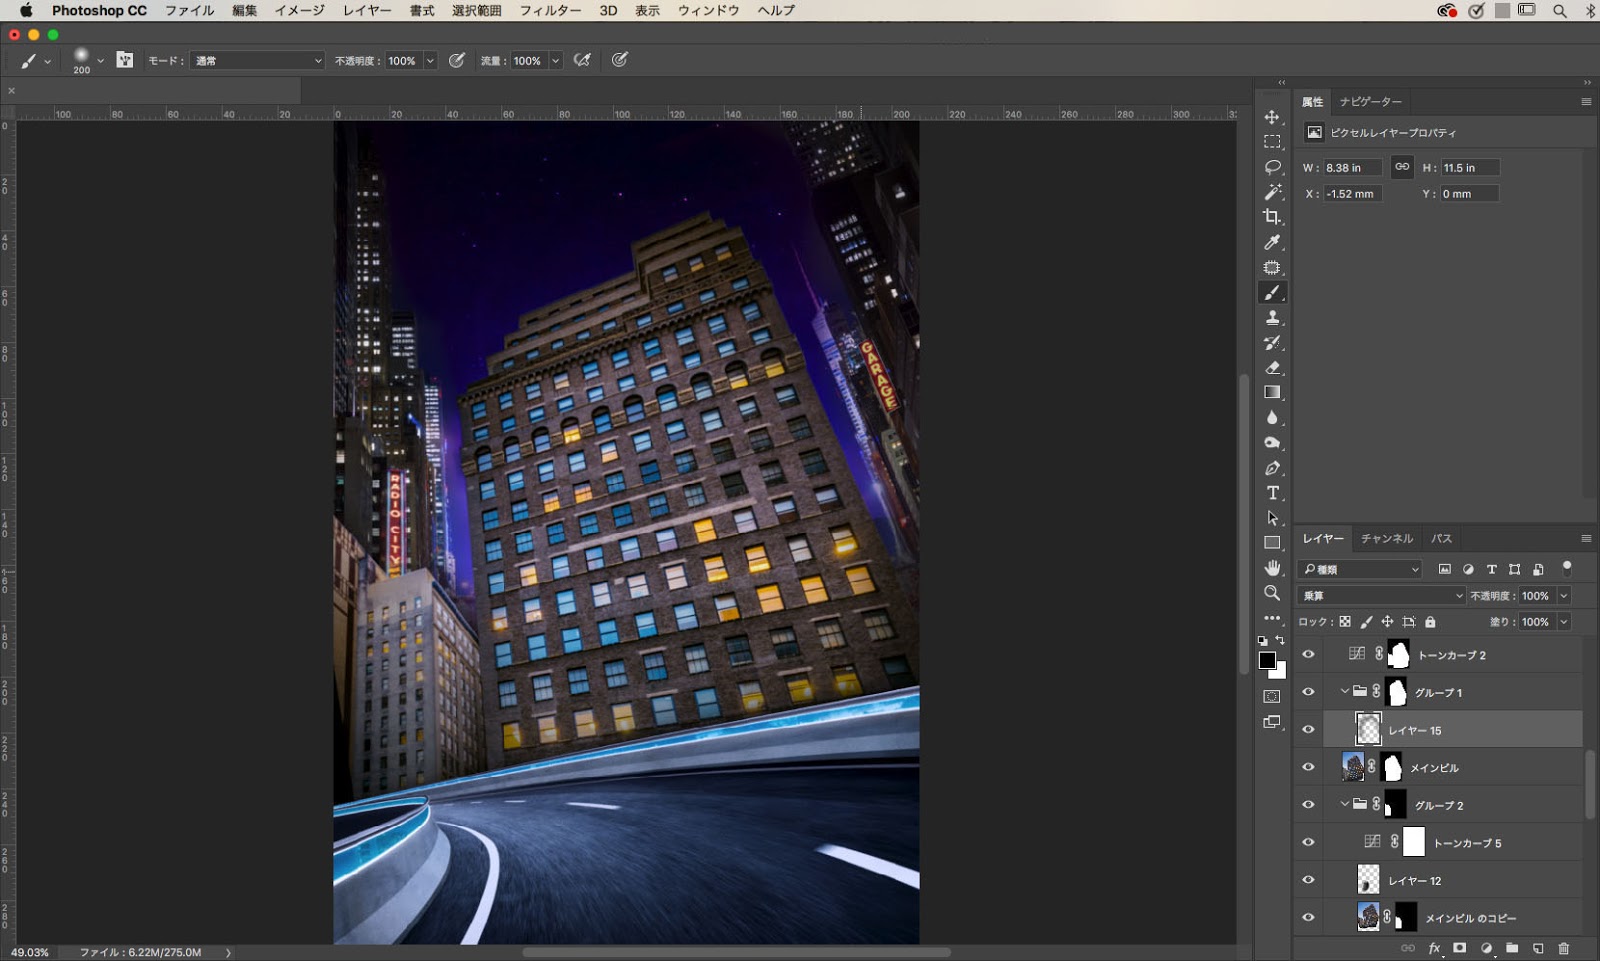Click the foreground color swatch

click(x=1267, y=661)
